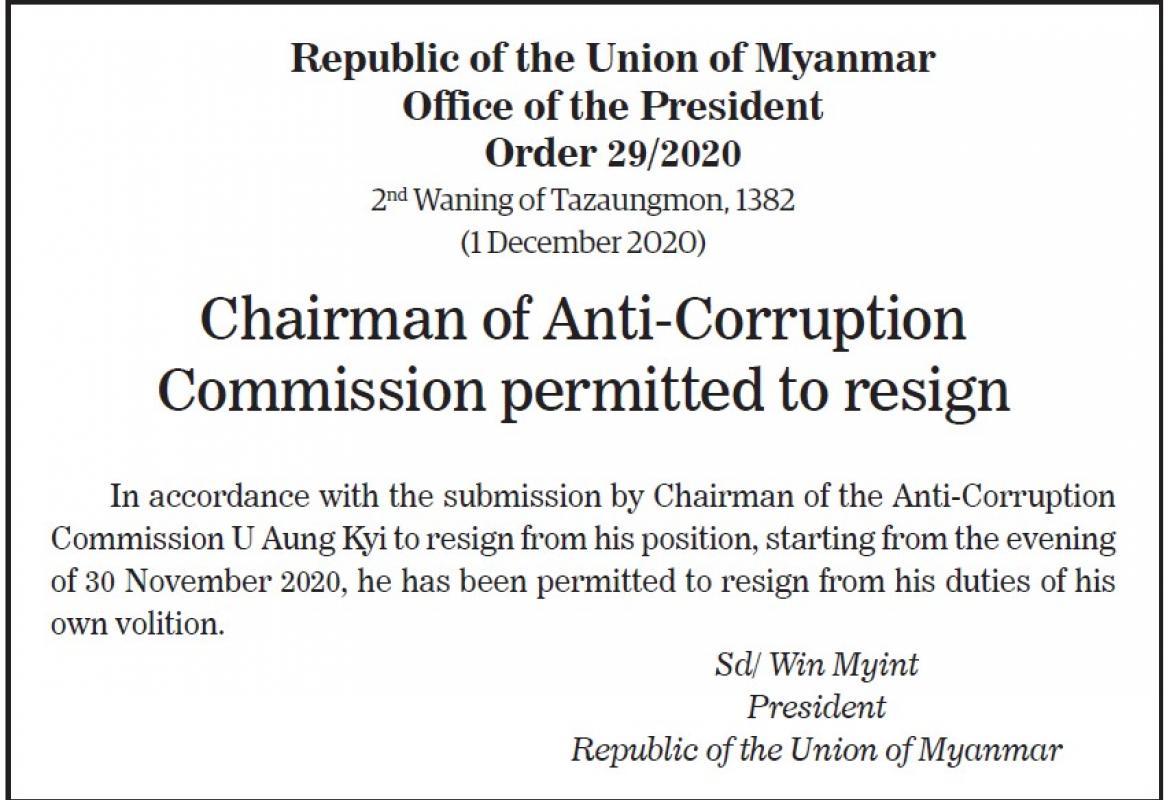
Task: Click '30 November 2020' in body text
Action: pyautogui.click(x=199, y=582)
